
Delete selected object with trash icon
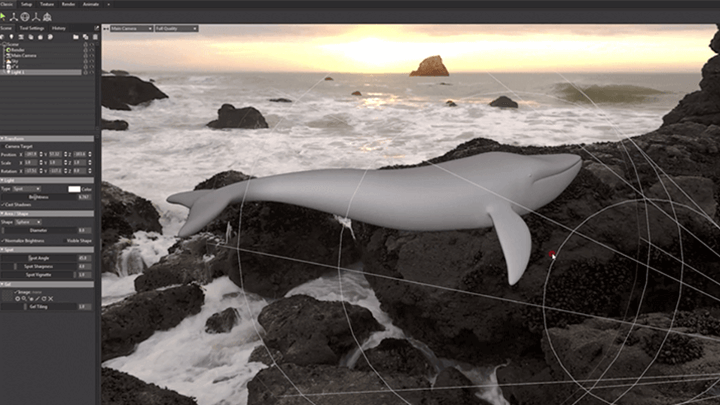[95, 37]
